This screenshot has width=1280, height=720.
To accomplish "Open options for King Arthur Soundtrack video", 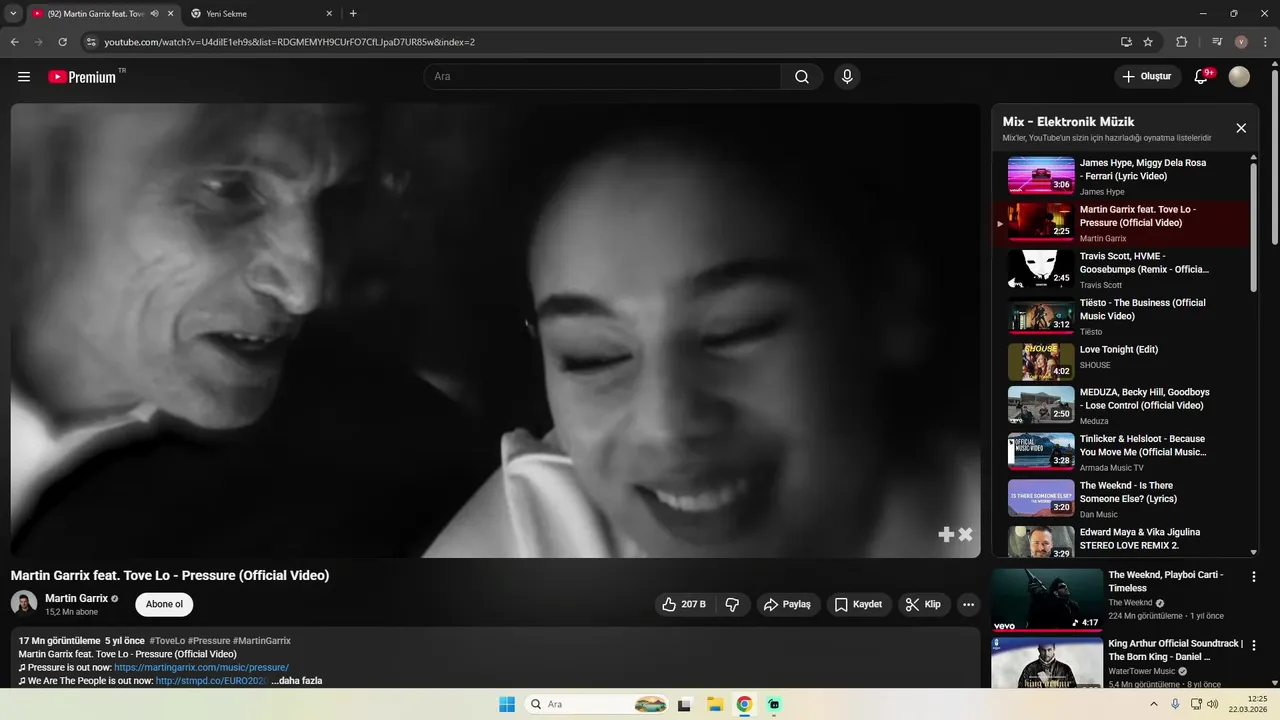I will (x=1254, y=645).
